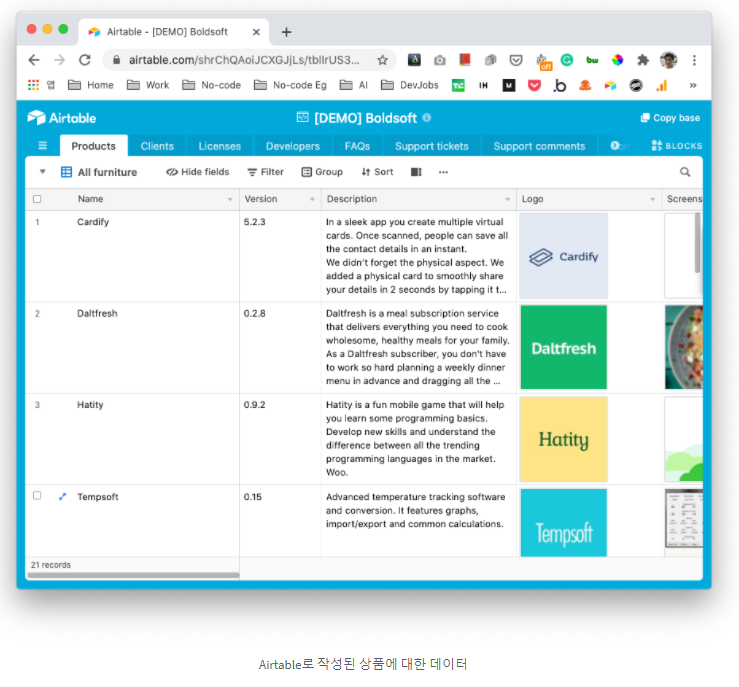Open the Cardify logo thumbnail
739x687 pixels.
pyautogui.click(x=564, y=256)
